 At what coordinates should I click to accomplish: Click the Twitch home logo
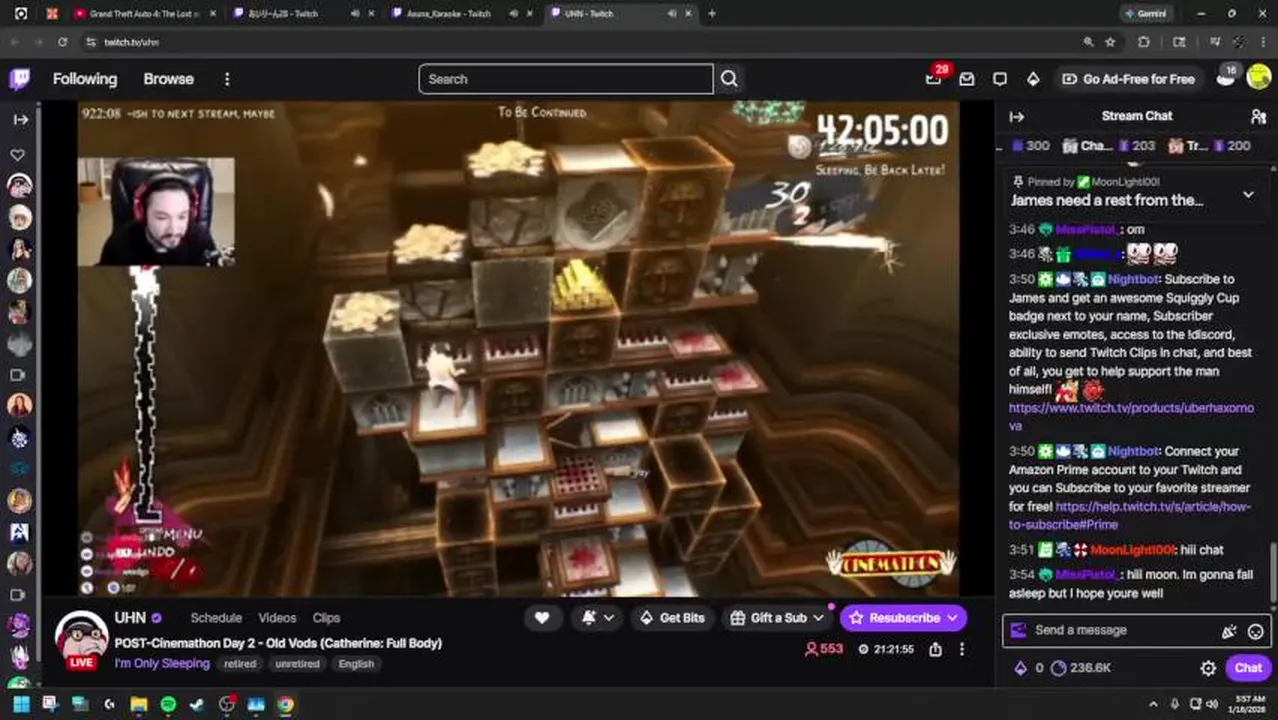click(x=19, y=79)
